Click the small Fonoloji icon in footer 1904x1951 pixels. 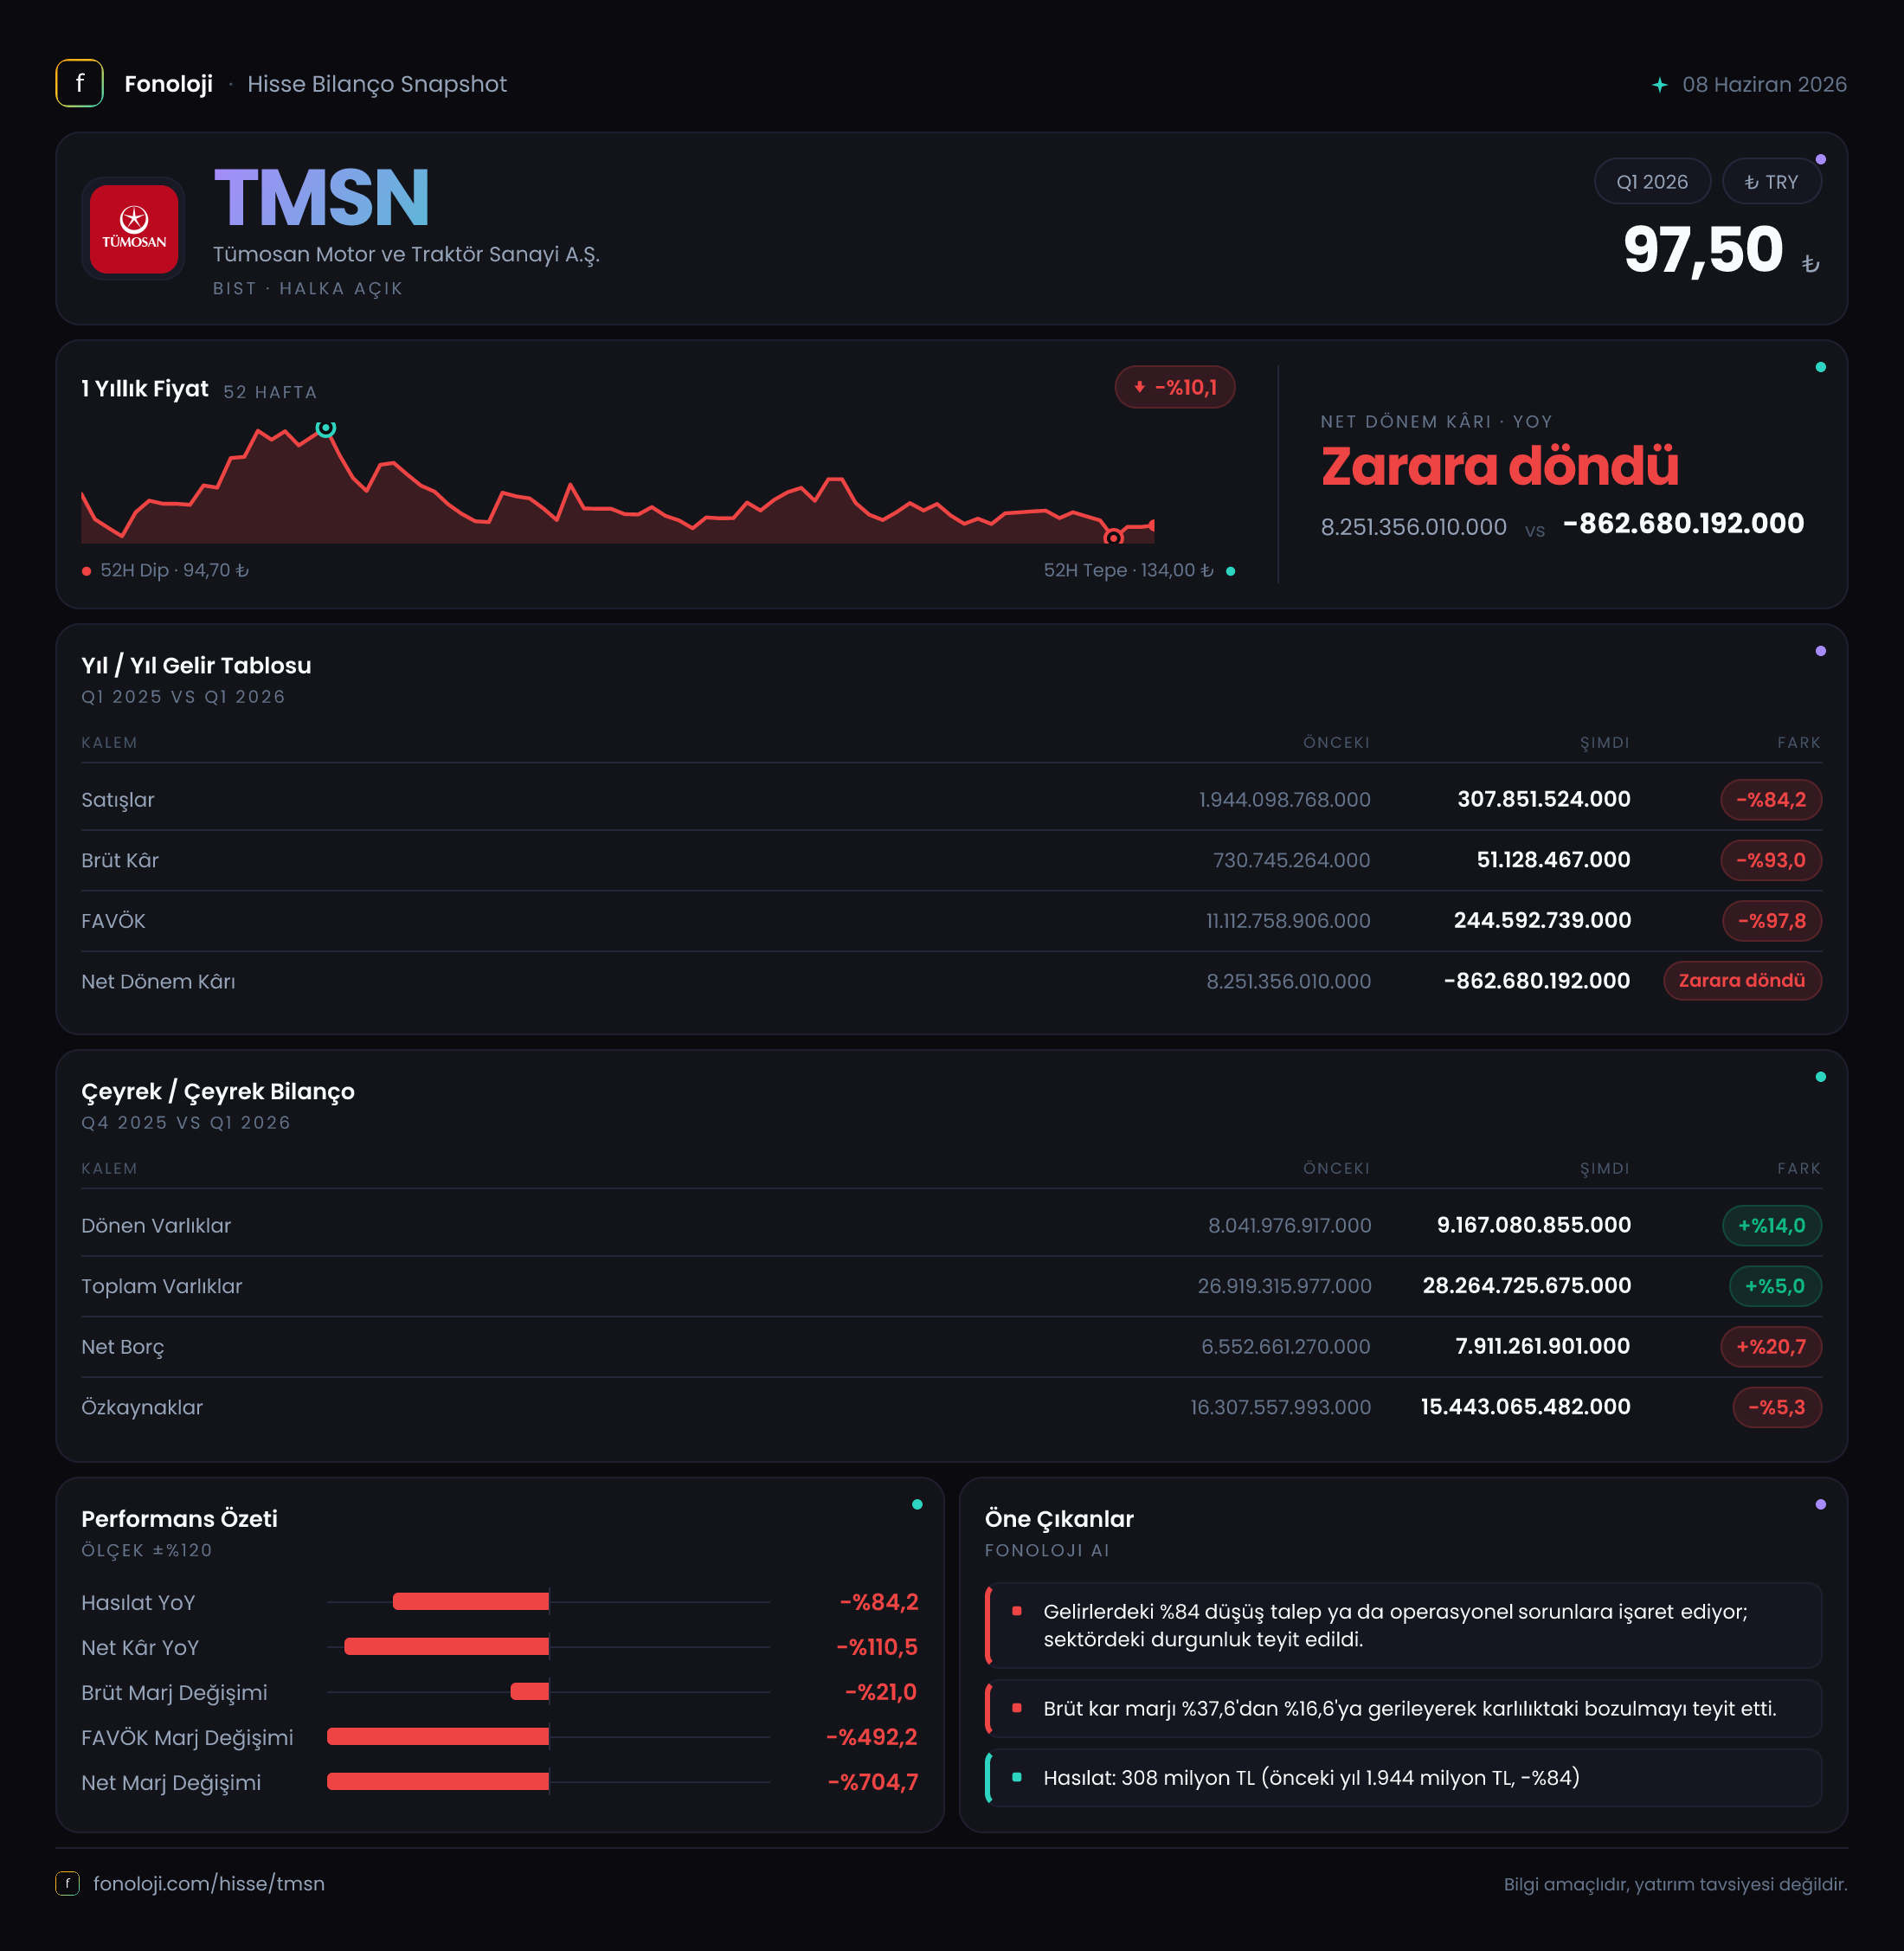point(67,1884)
